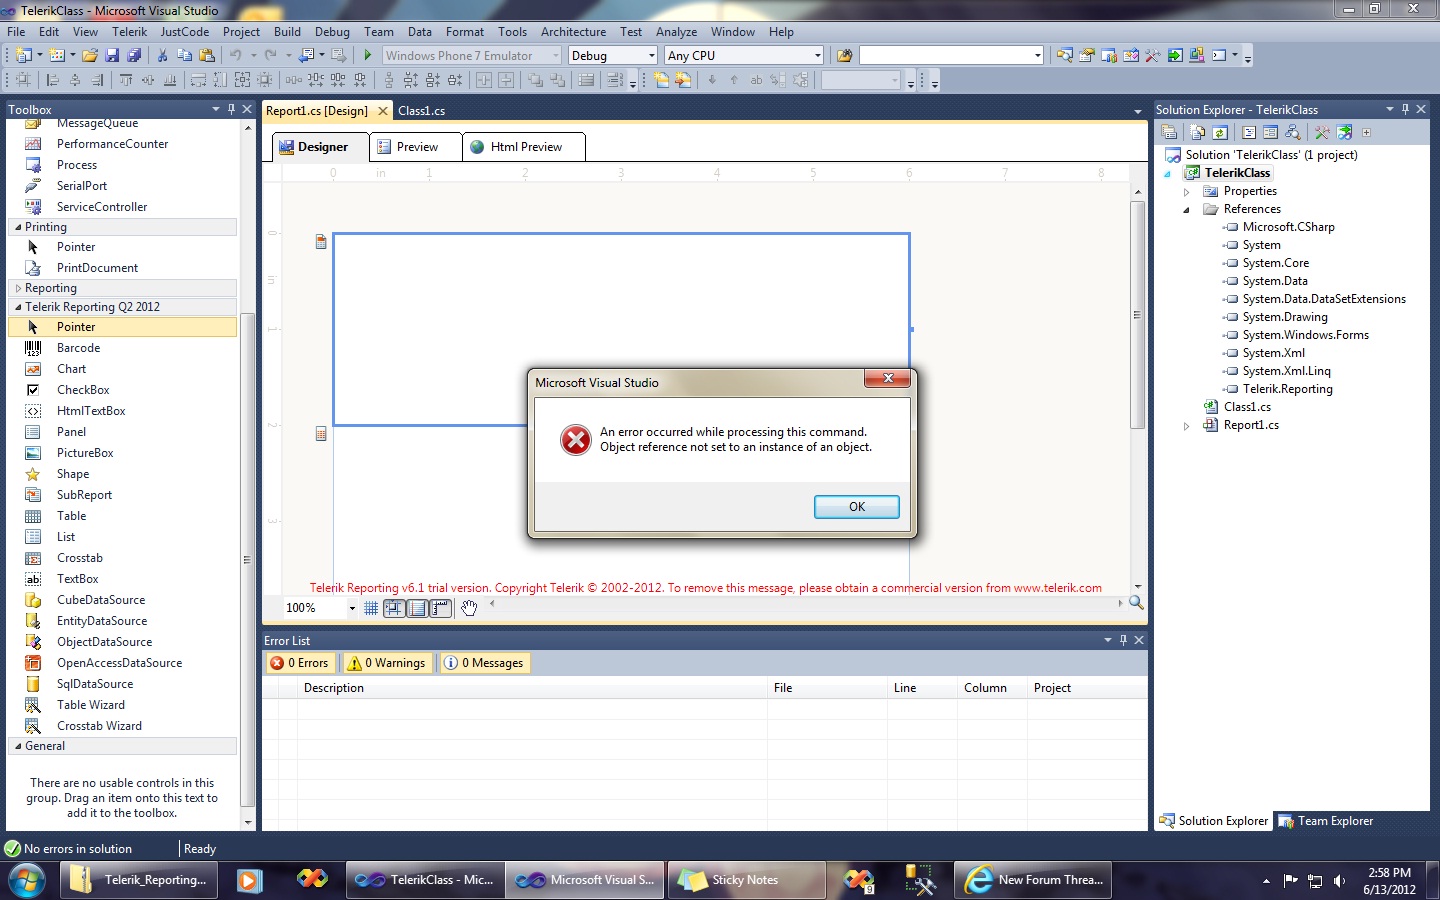Viewport: 1440px width, 900px height.
Task: Select the SqlDataSource item in Toolbox
Action: [x=122, y=684]
